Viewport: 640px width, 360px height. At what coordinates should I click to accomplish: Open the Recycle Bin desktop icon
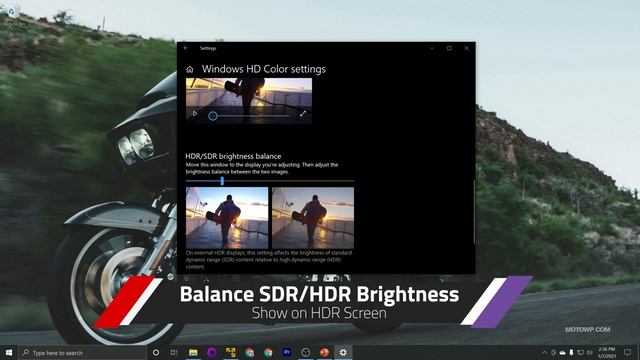(11, 12)
